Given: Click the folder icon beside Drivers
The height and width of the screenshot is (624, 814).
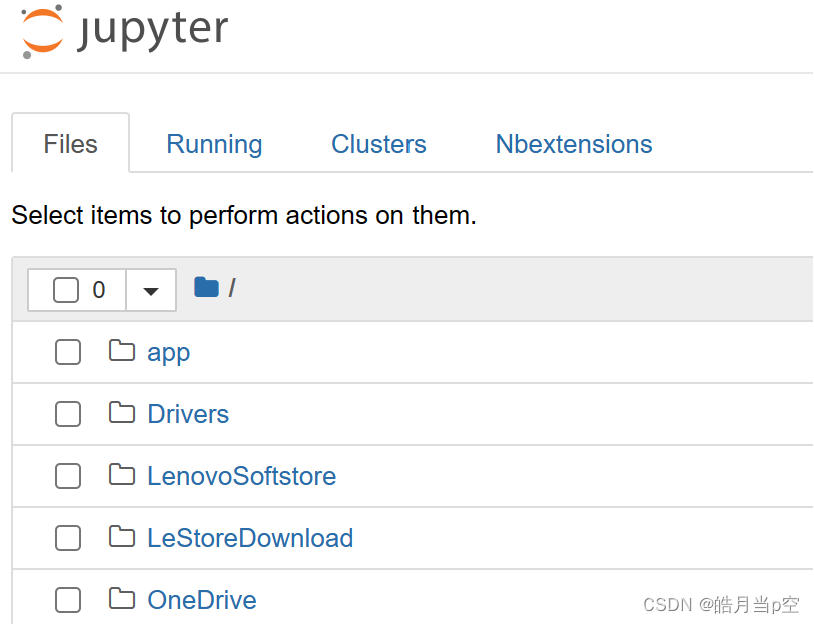Looking at the screenshot, I should [121, 414].
